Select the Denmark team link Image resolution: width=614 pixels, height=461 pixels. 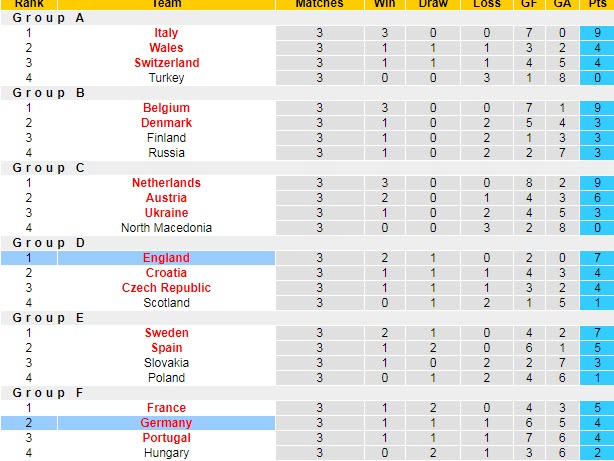click(166, 123)
